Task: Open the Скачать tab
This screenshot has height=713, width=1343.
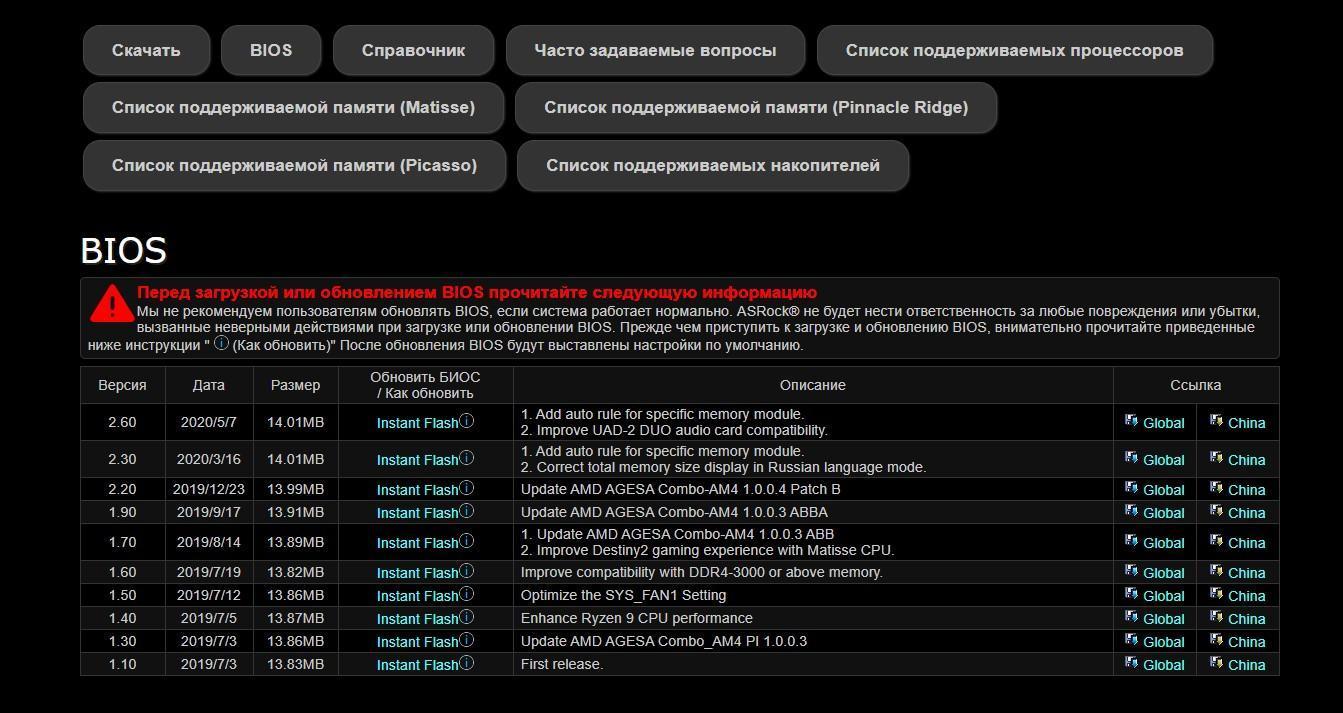Action: point(146,50)
